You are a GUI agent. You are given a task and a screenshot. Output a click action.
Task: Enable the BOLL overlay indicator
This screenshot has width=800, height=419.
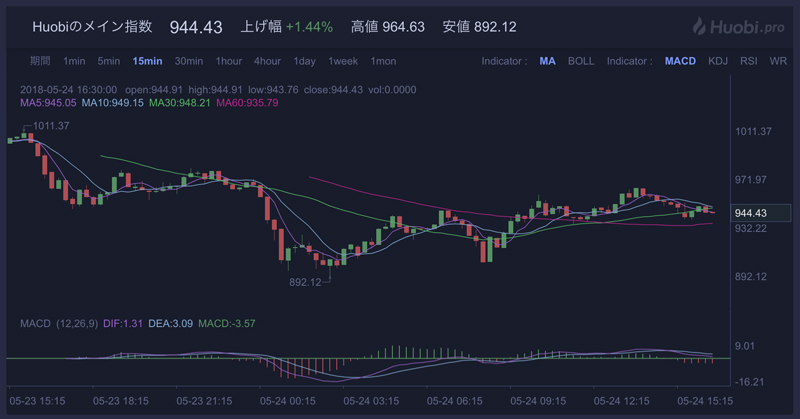click(581, 61)
